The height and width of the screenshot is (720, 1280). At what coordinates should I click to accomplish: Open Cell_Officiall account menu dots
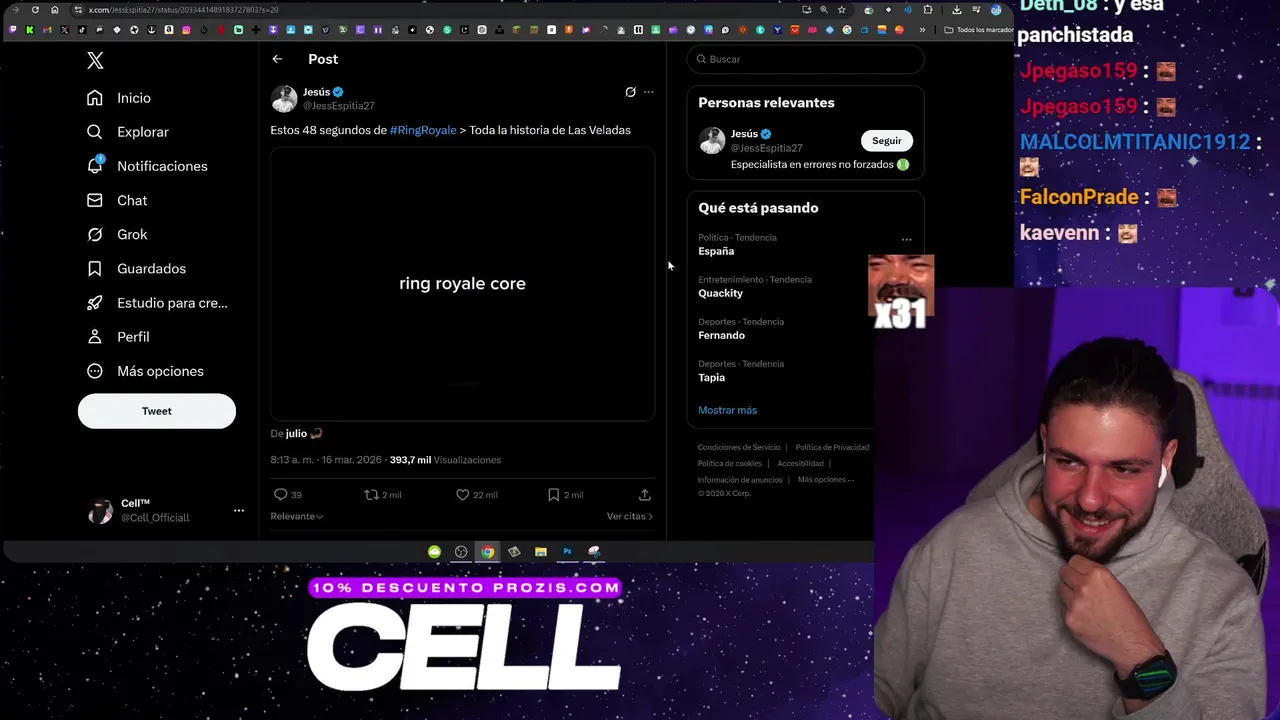pos(239,510)
